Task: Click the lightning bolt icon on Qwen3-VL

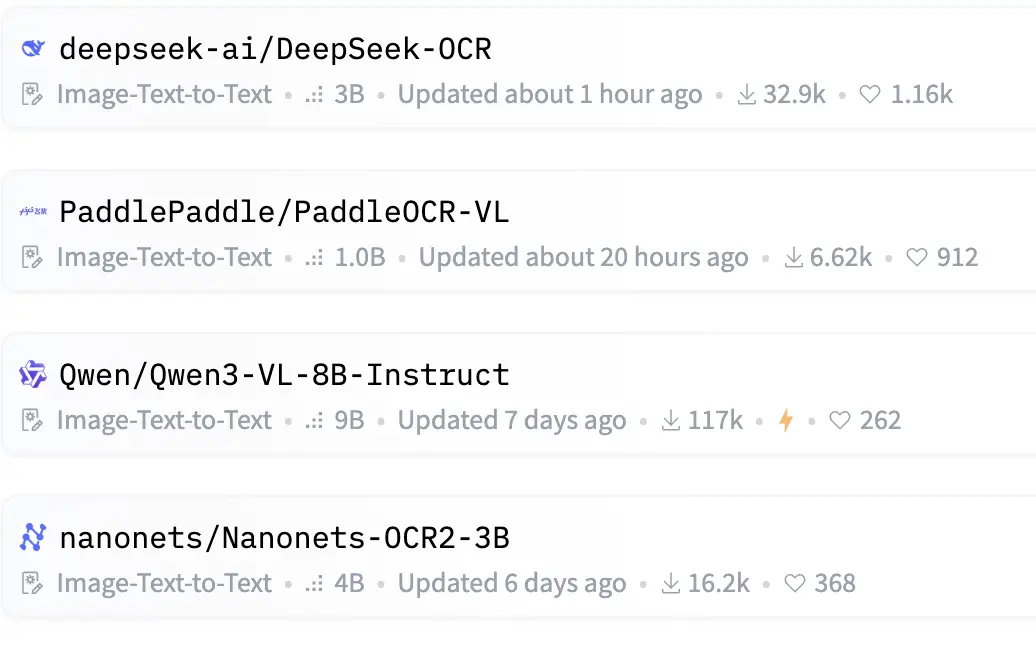Action: 786,421
